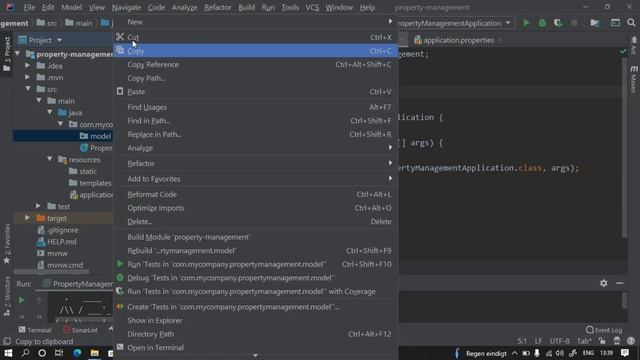Expand the .idea folder

[28, 65]
